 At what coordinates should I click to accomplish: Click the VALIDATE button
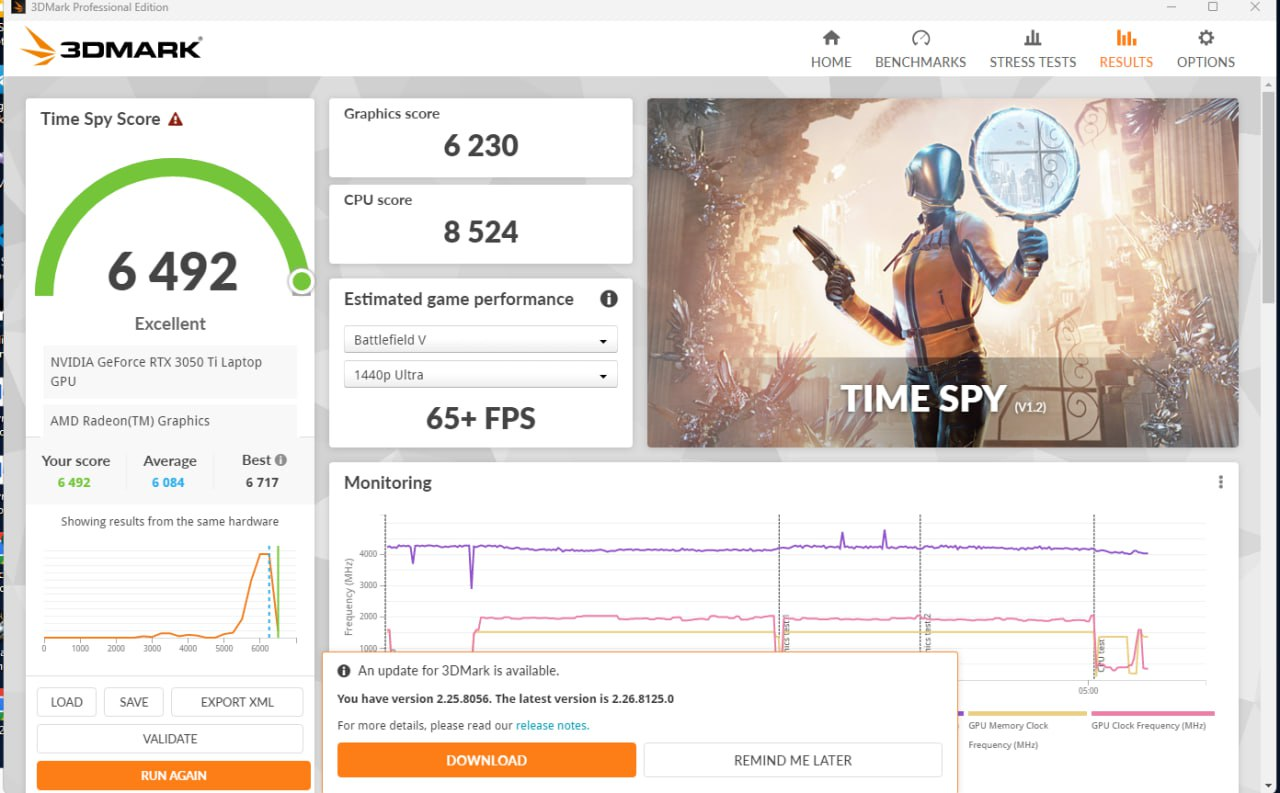click(x=170, y=739)
